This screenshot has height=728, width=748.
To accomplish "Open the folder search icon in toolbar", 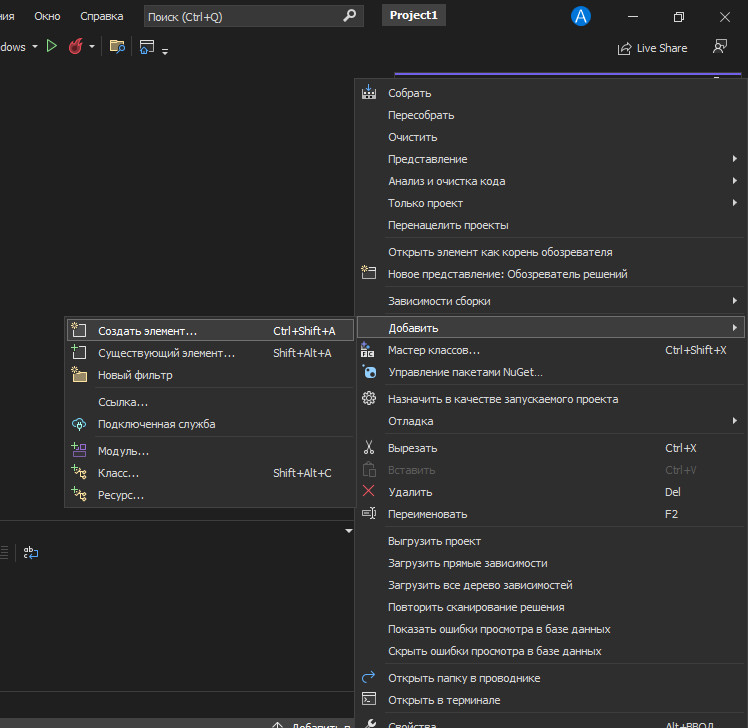I will [117, 46].
